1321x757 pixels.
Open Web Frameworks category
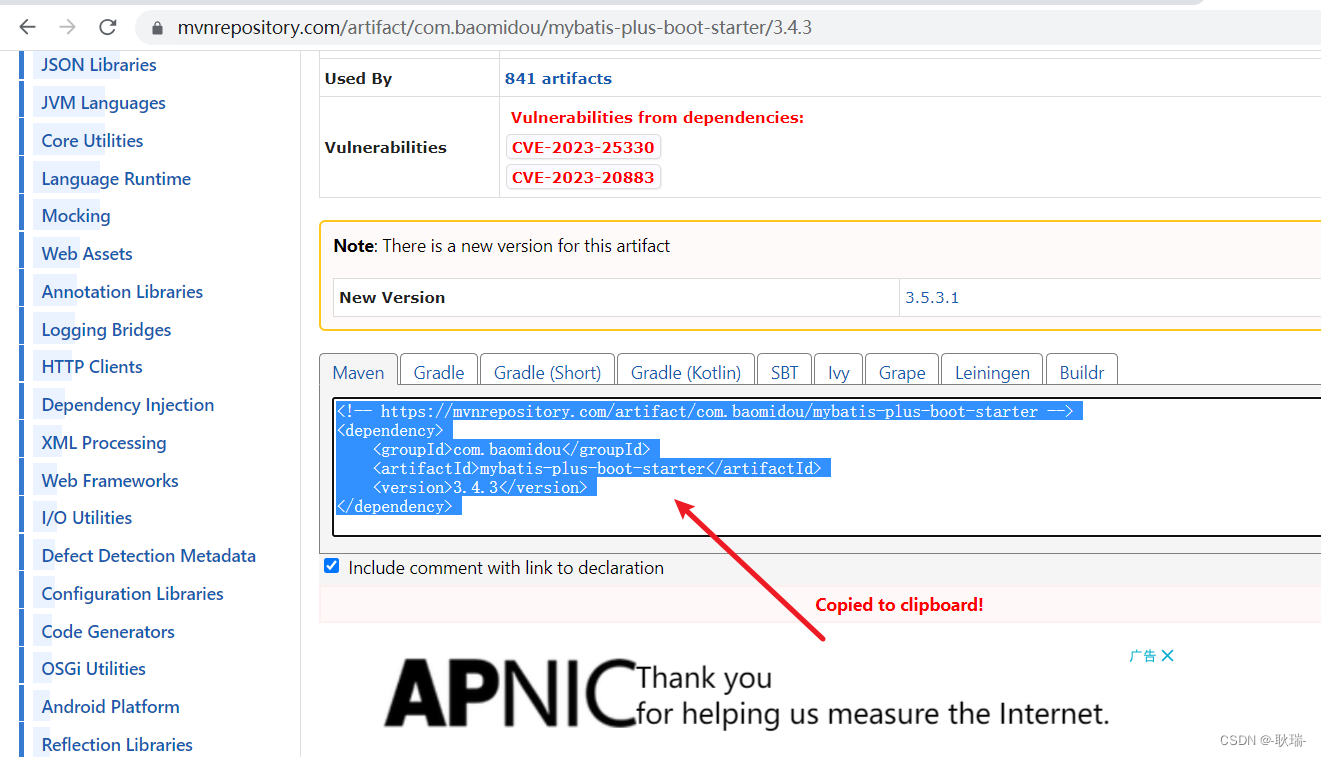point(110,481)
